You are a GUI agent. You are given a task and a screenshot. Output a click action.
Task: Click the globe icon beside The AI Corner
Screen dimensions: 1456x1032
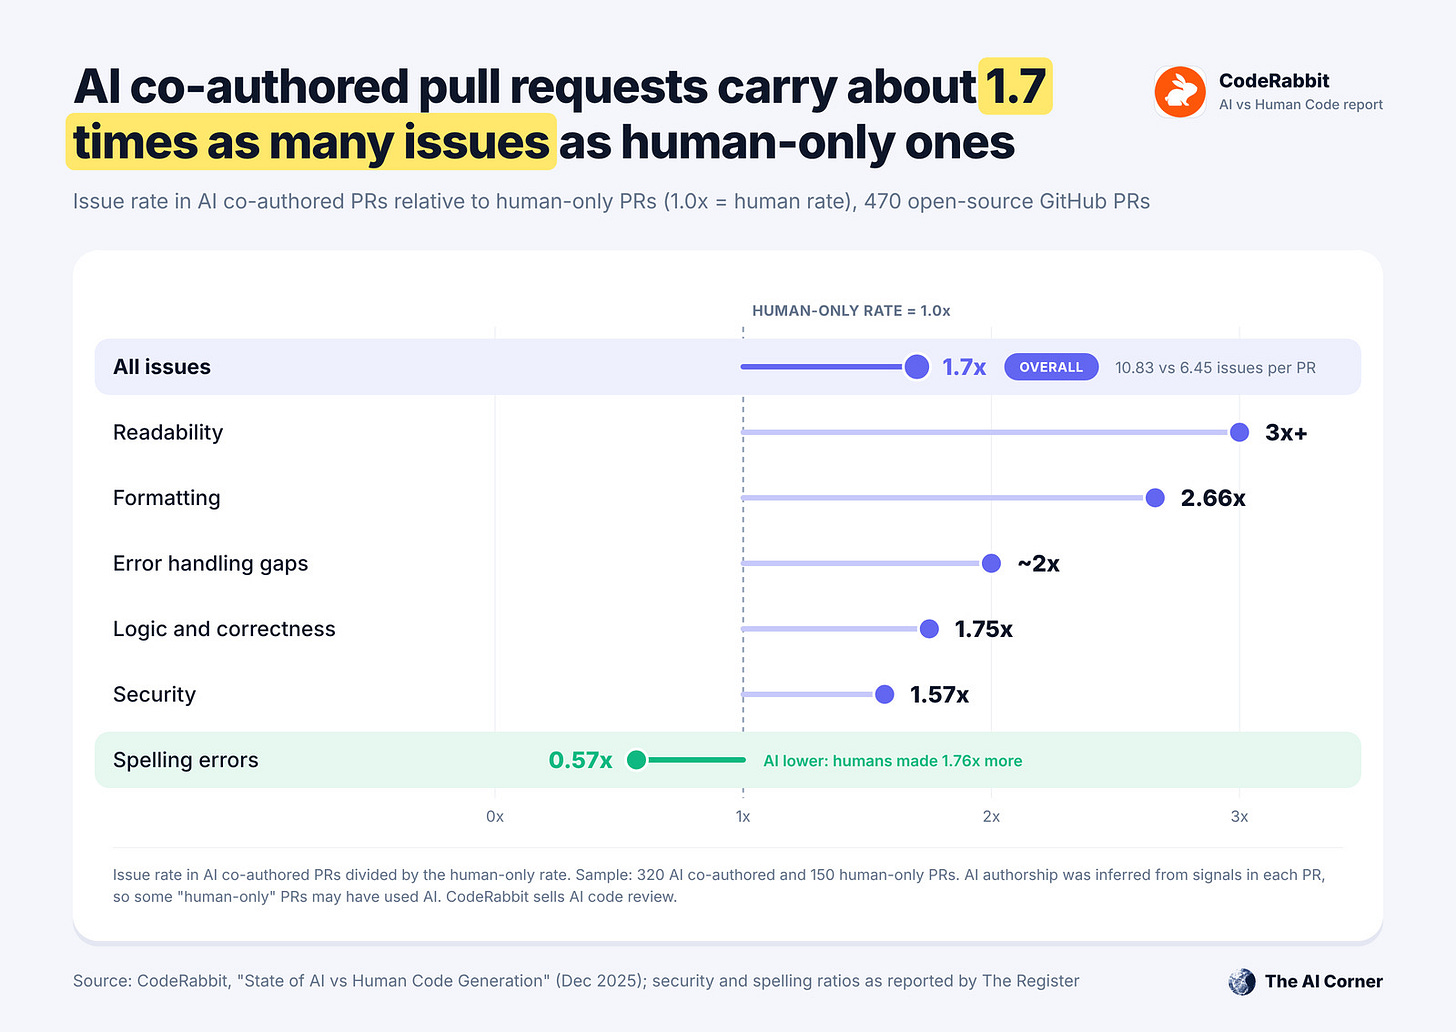click(1242, 981)
